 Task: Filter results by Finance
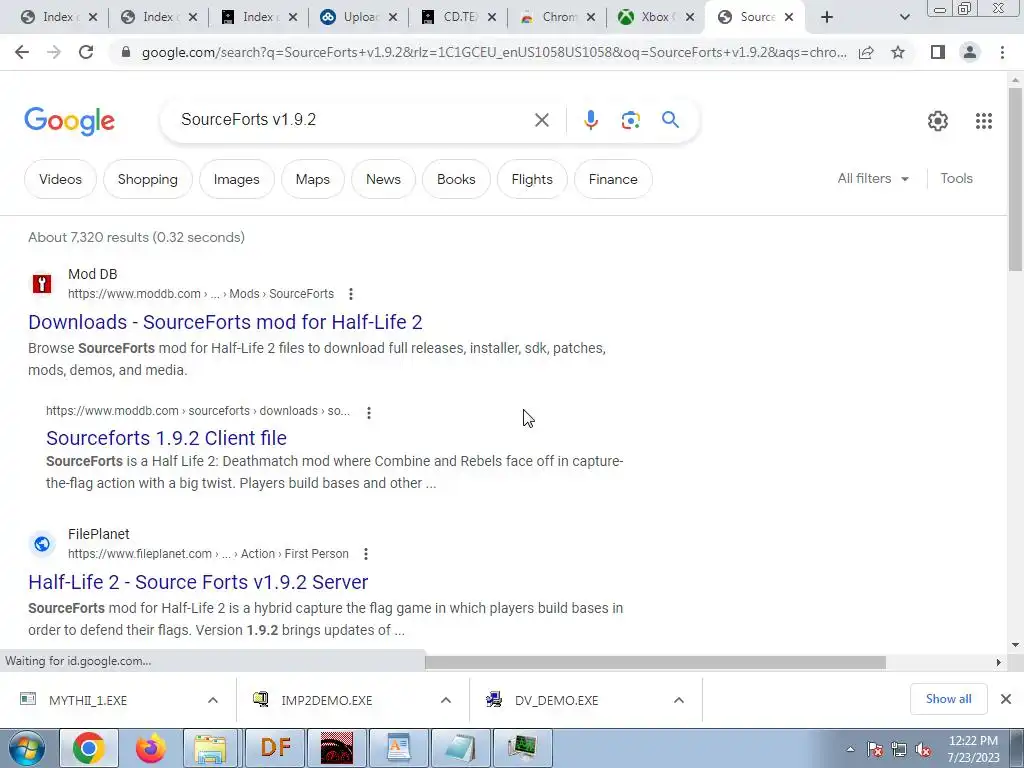coord(613,179)
